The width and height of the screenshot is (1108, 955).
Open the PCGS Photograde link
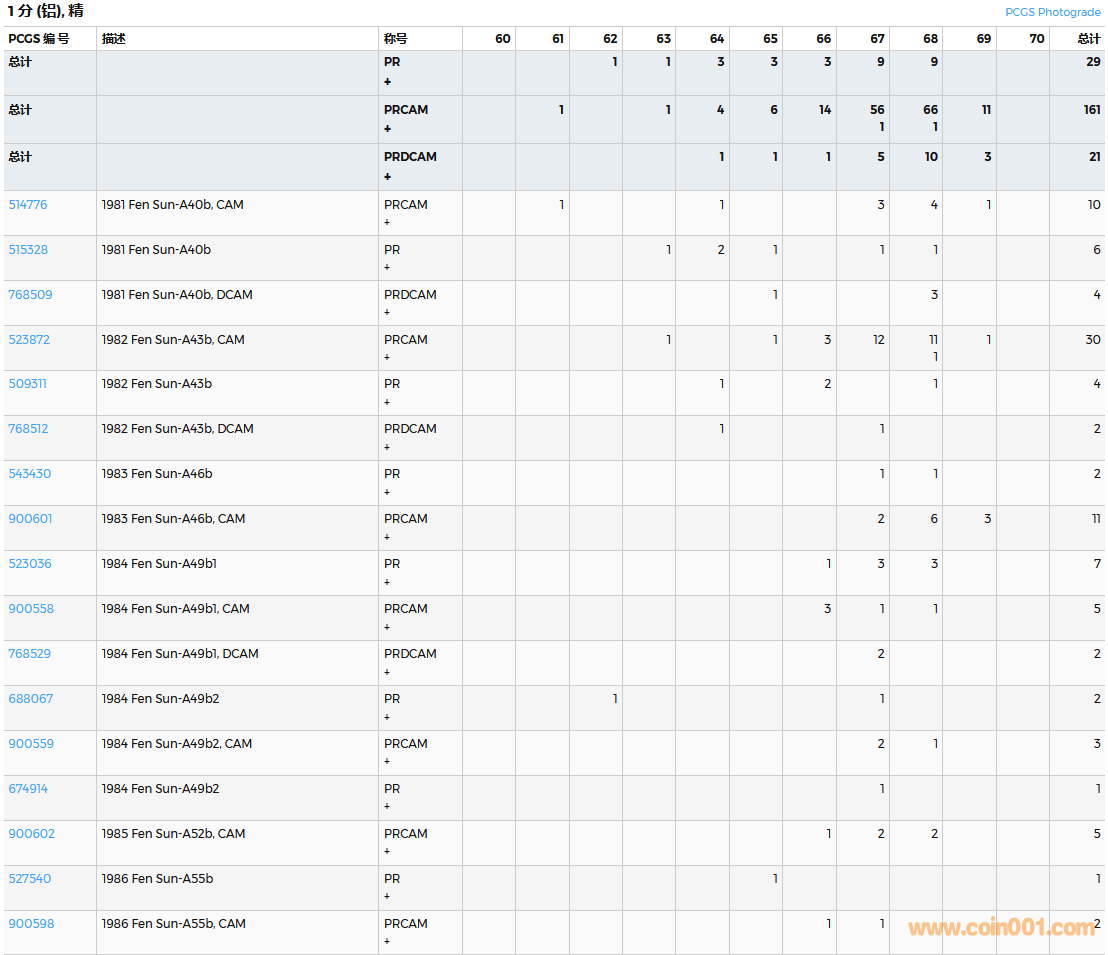pyautogui.click(x=1052, y=12)
